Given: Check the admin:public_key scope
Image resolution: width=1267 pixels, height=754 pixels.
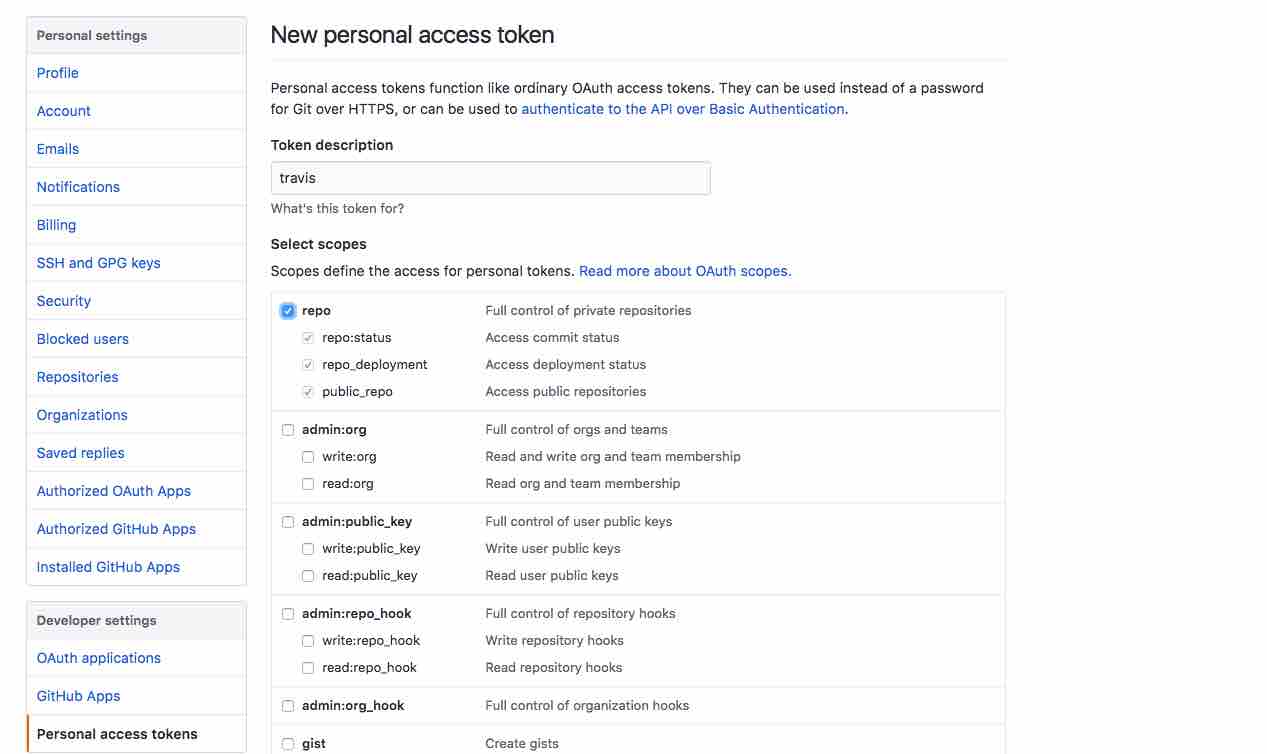Looking at the screenshot, I should pos(288,521).
